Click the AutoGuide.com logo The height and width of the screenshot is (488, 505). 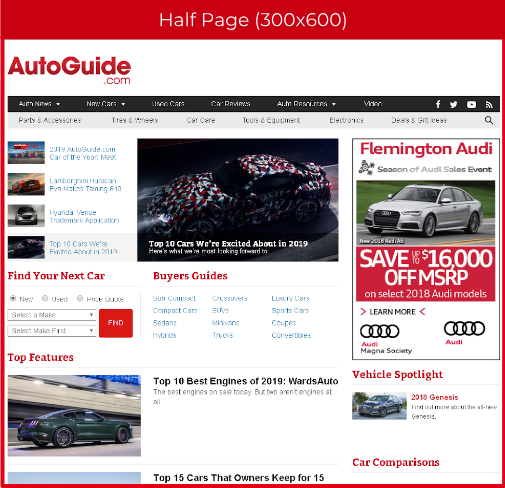pyautogui.click(x=69, y=70)
